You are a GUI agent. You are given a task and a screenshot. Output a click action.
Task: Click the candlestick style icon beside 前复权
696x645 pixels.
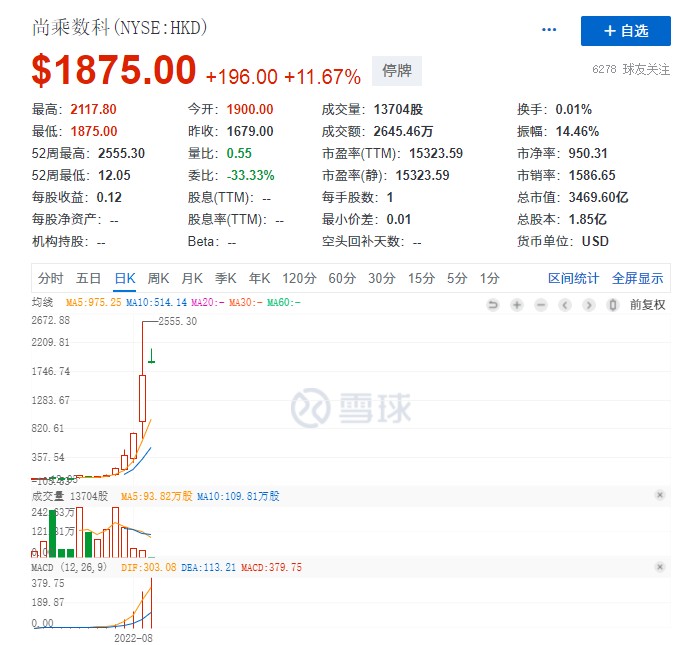pyautogui.click(x=614, y=305)
